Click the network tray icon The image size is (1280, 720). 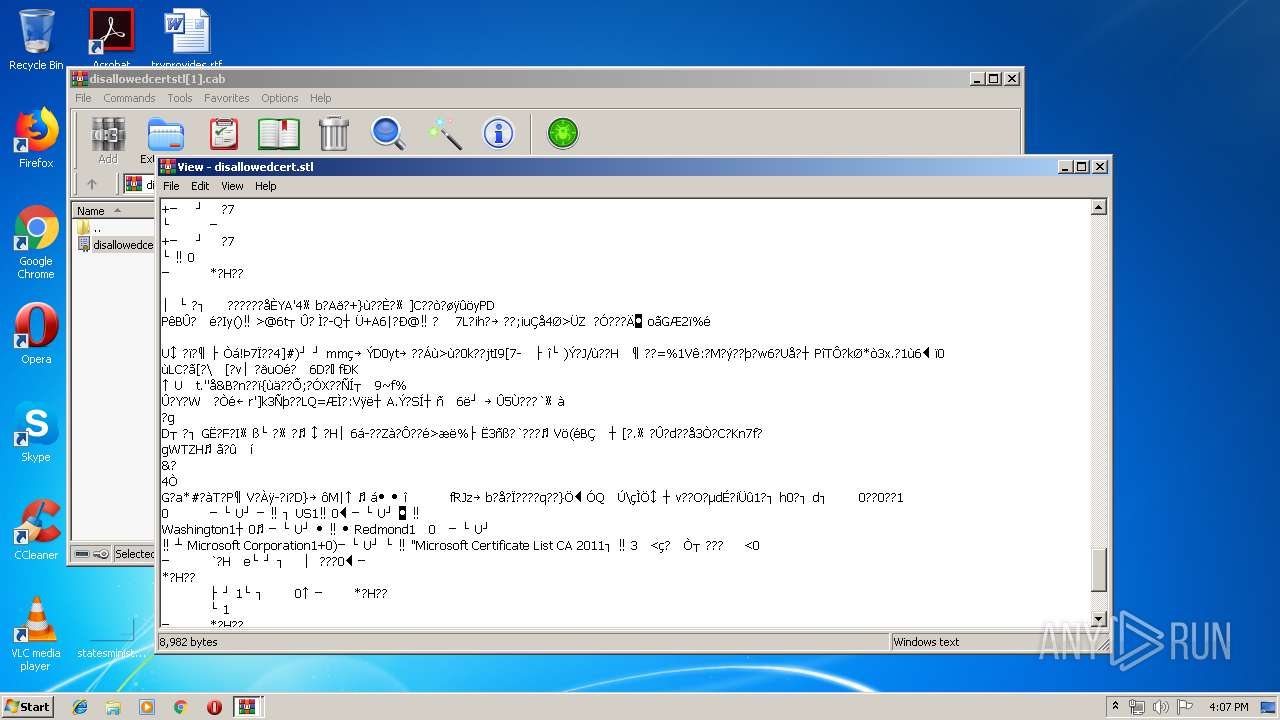pyautogui.click(x=1137, y=707)
